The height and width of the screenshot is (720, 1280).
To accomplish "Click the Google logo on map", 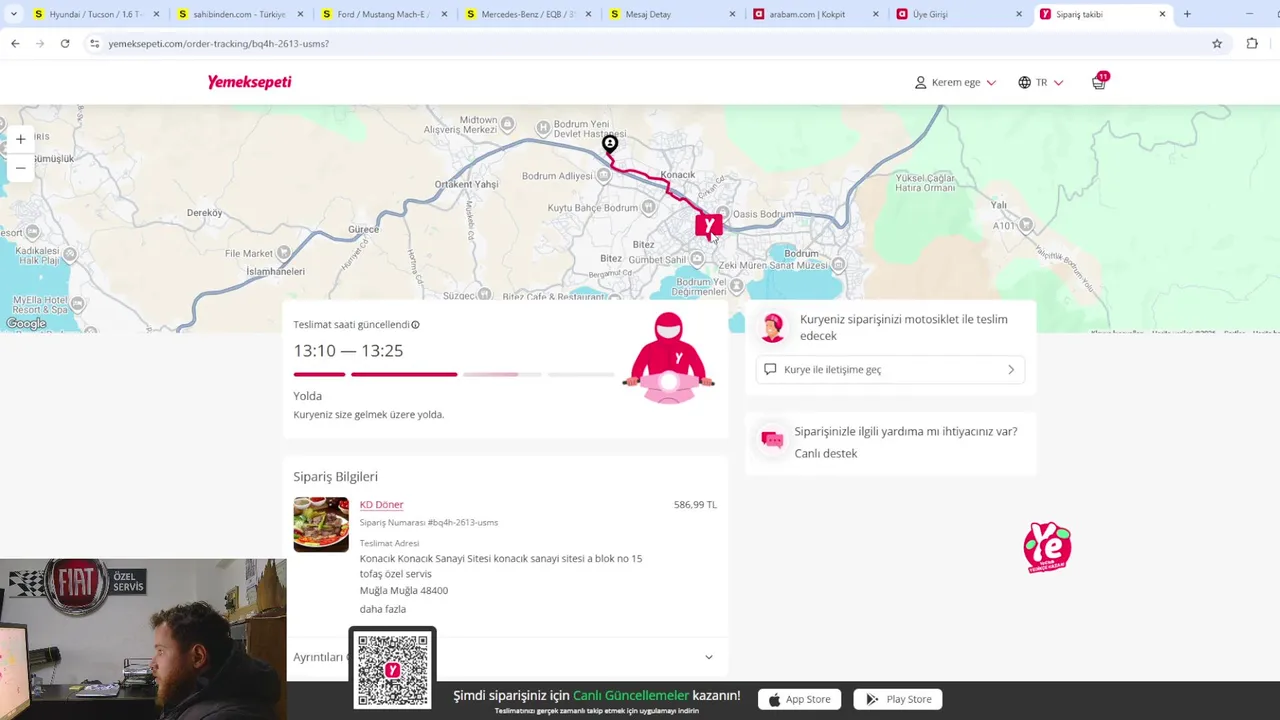I will coord(26,324).
